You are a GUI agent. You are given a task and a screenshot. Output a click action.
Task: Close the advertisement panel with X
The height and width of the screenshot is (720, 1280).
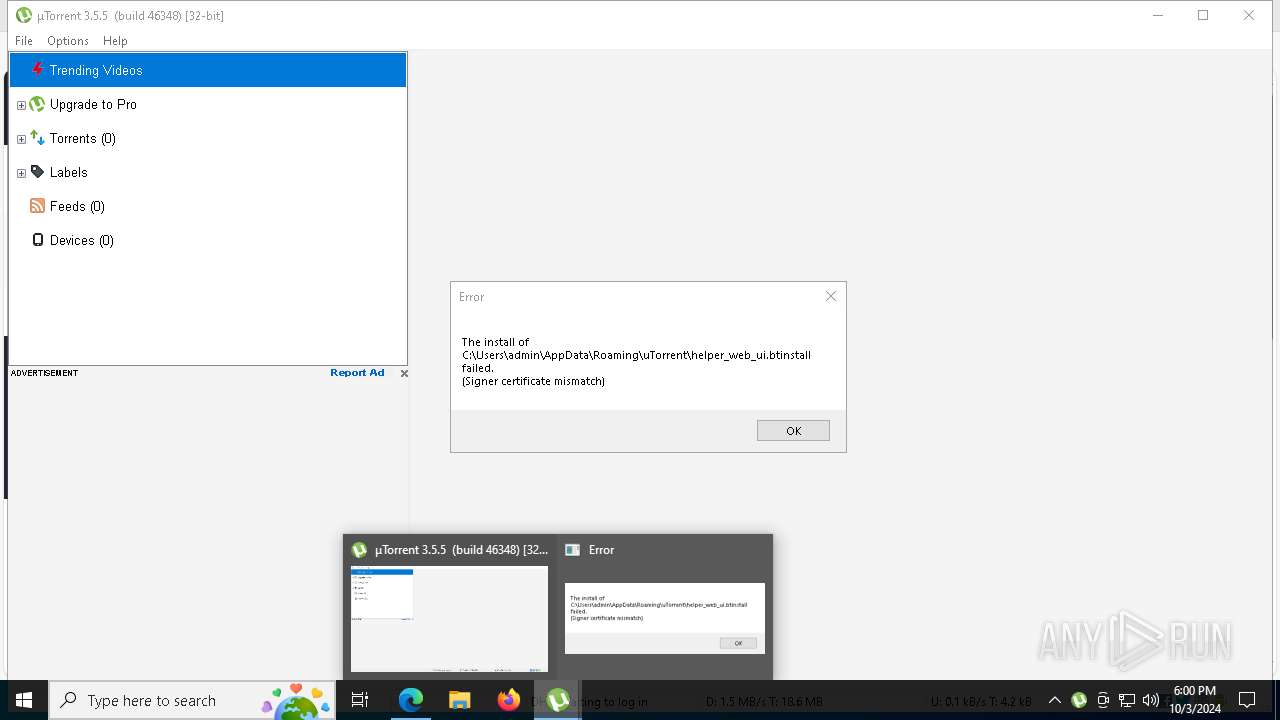coord(404,373)
